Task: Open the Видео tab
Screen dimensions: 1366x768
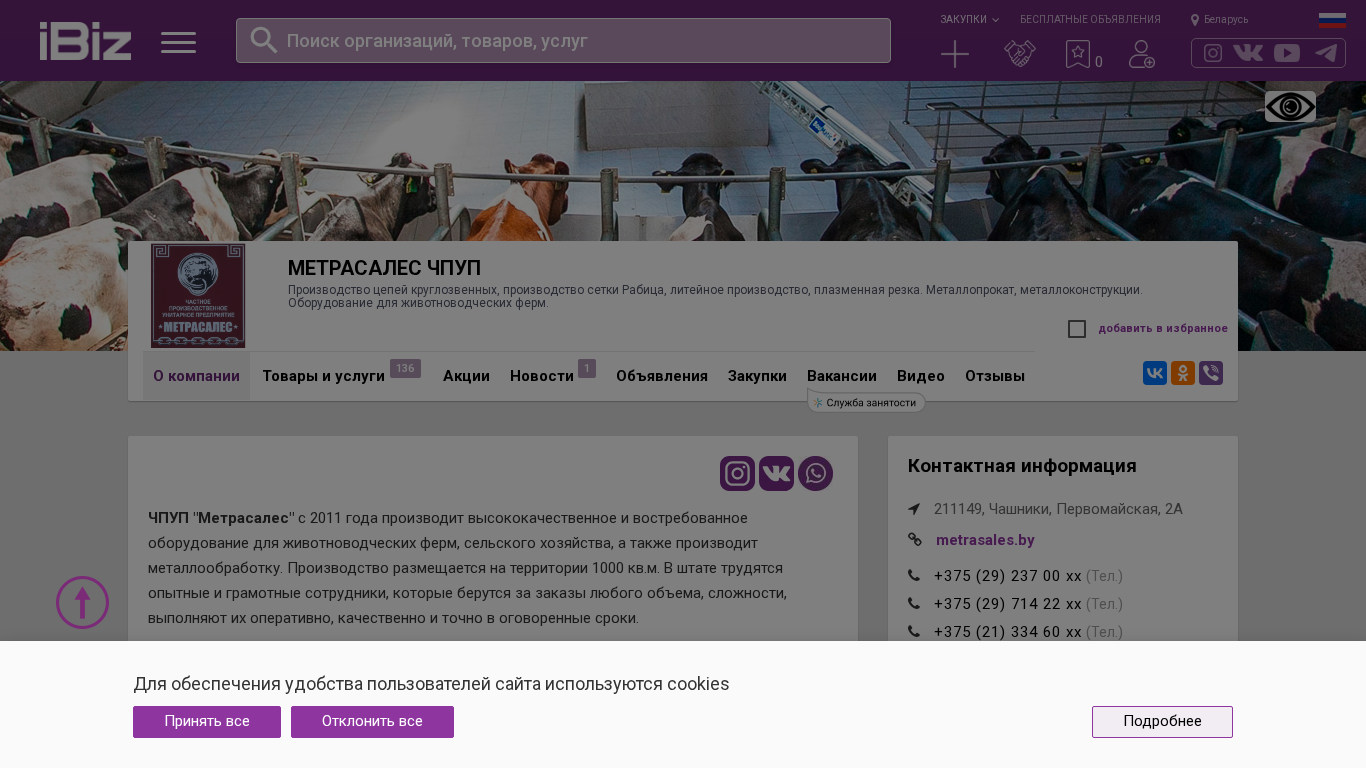Action: click(x=921, y=376)
